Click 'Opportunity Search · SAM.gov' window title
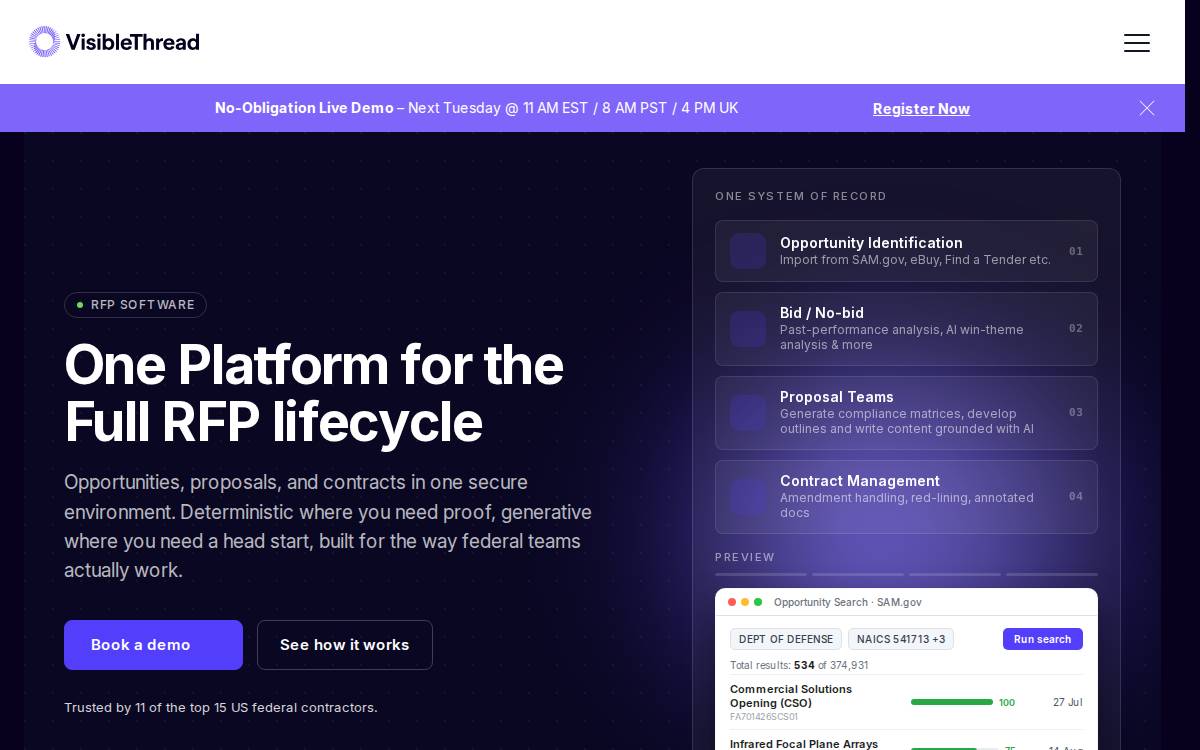This screenshot has width=1200, height=750. [848, 602]
